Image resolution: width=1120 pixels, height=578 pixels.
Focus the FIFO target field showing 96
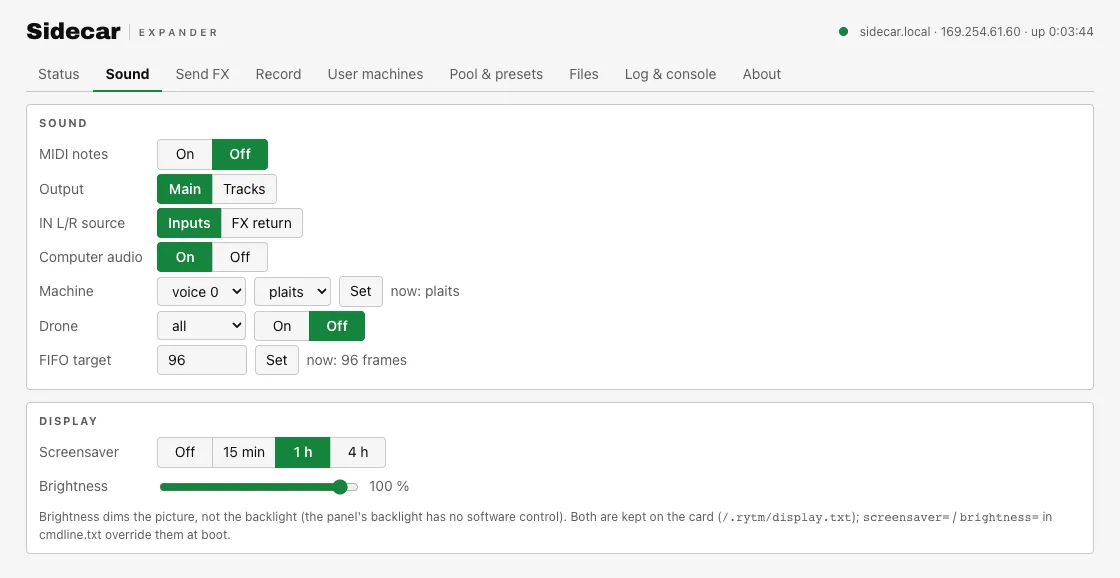point(201,360)
